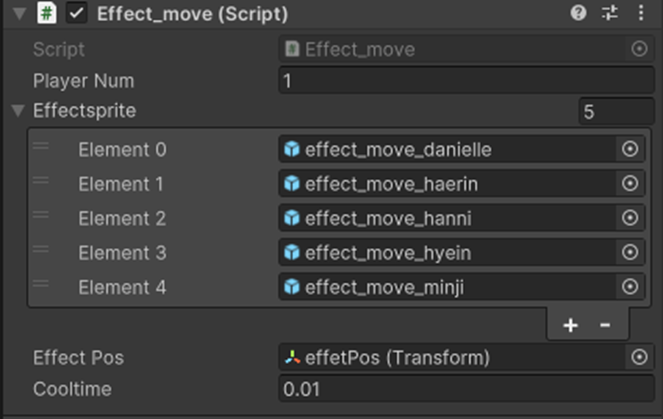This screenshot has width=663, height=419.
Task: Open the preset selector sliders icon
Action: tap(609, 13)
